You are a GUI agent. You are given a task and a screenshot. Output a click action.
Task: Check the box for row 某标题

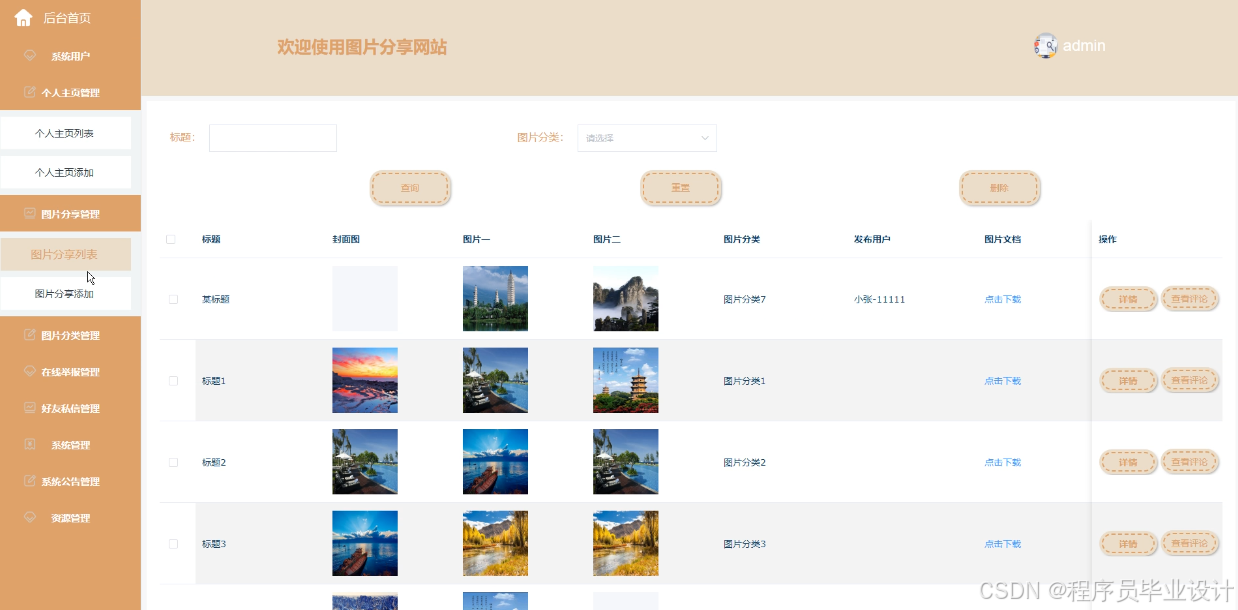(174, 299)
